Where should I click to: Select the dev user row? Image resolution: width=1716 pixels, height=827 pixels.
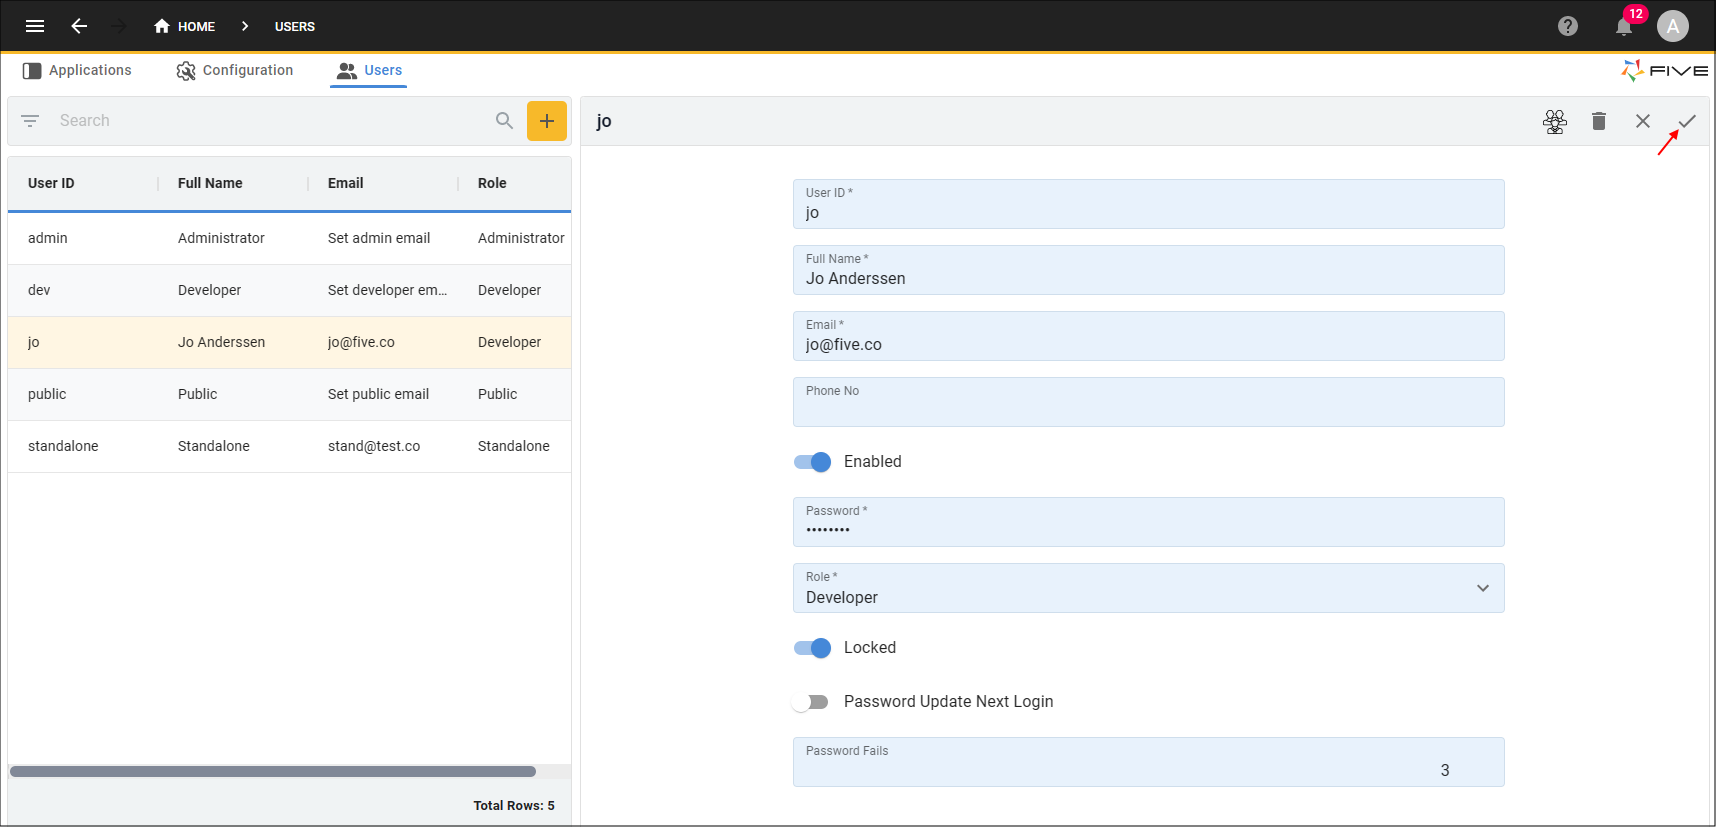pos(289,290)
